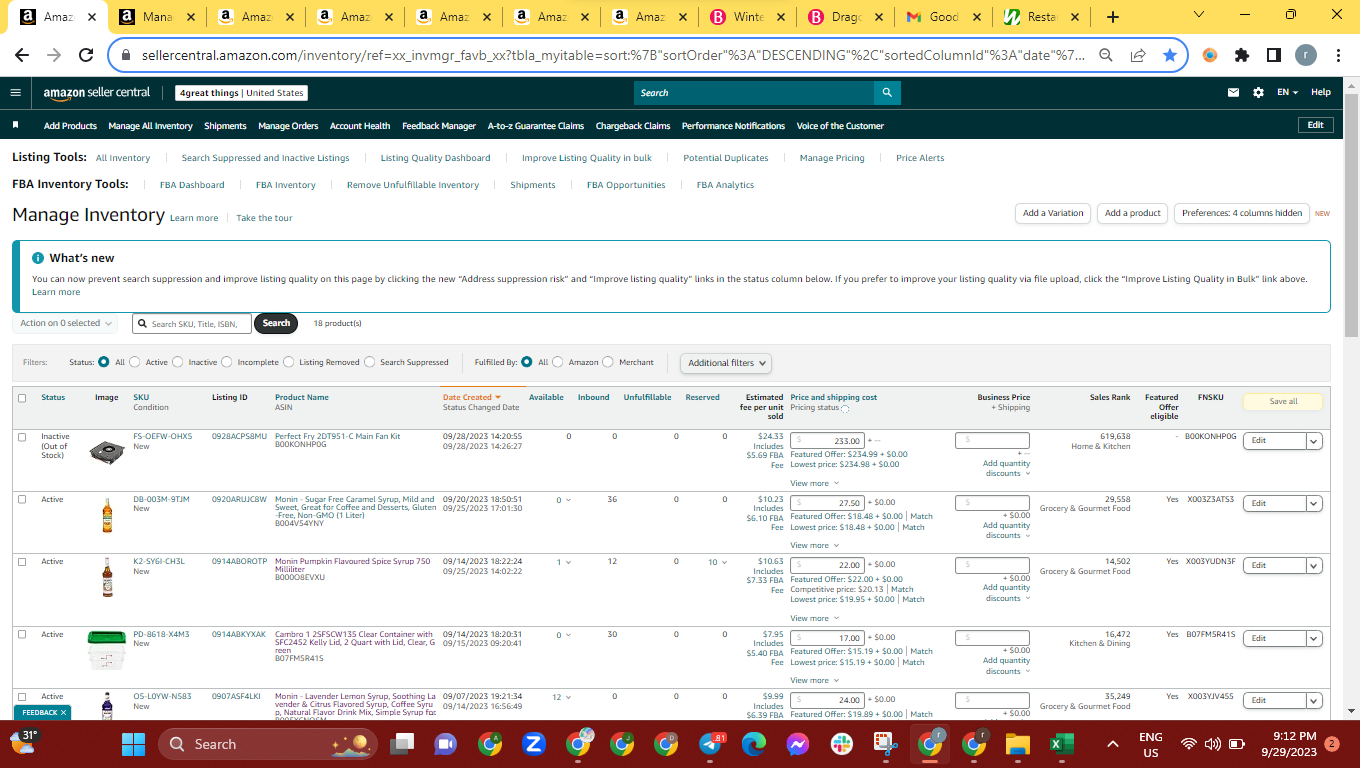Open the Manage All Inventory menu
The height and width of the screenshot is (768, 1360).
(150, 126)
